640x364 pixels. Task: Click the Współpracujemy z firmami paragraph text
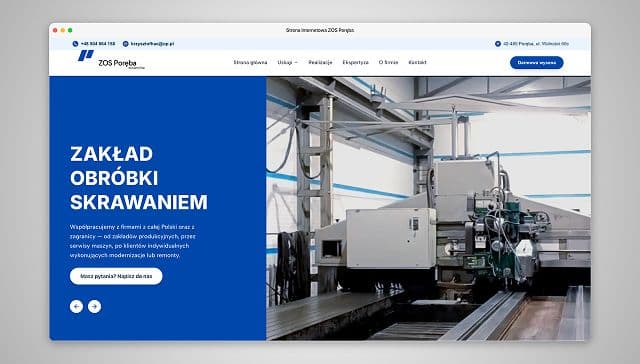(133, 241)
